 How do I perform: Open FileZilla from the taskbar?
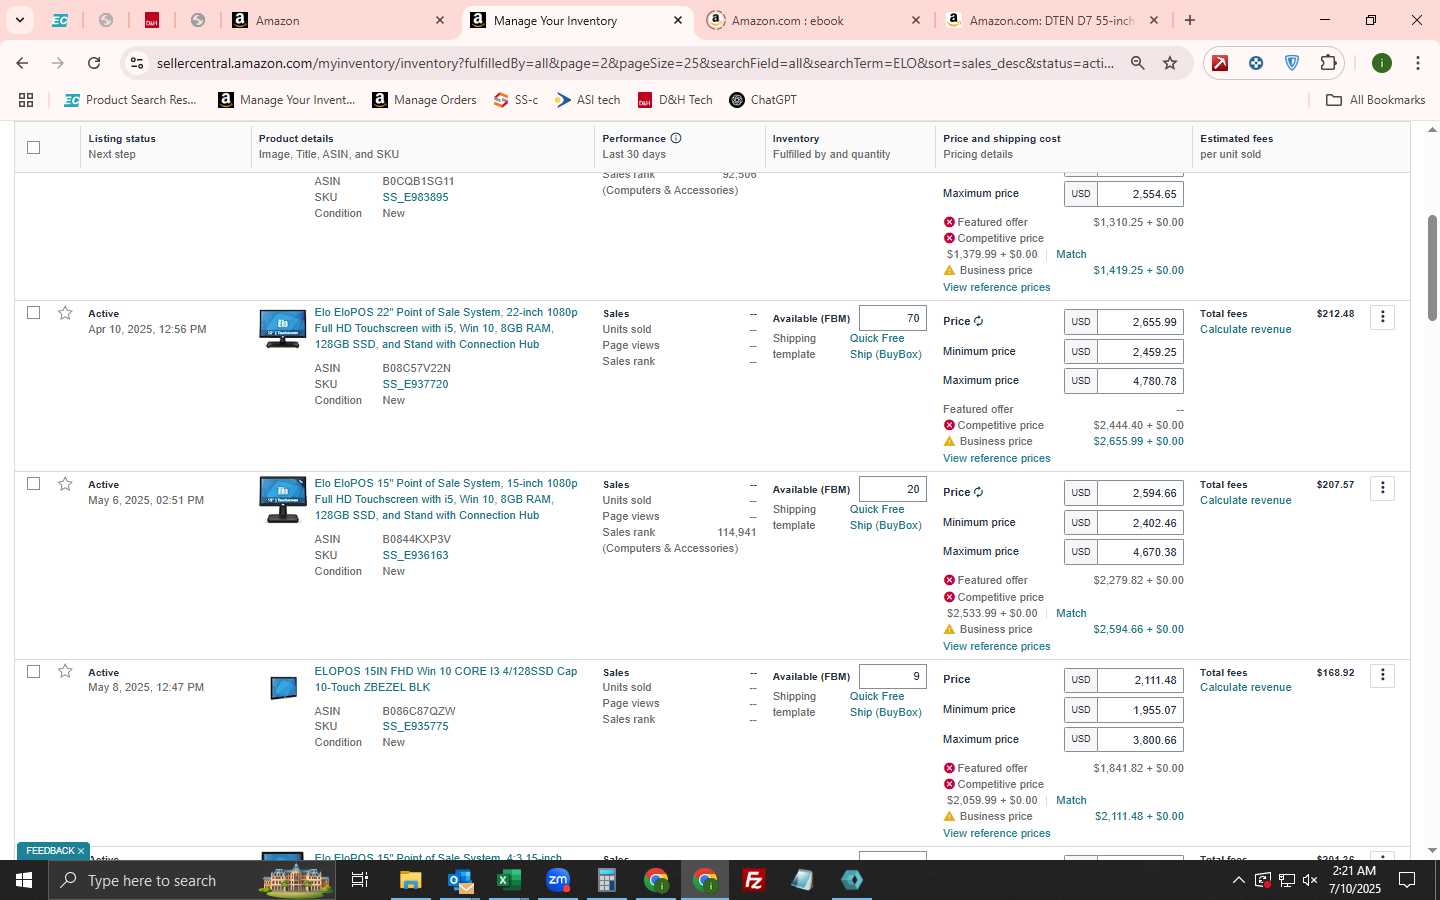point(754,880)
